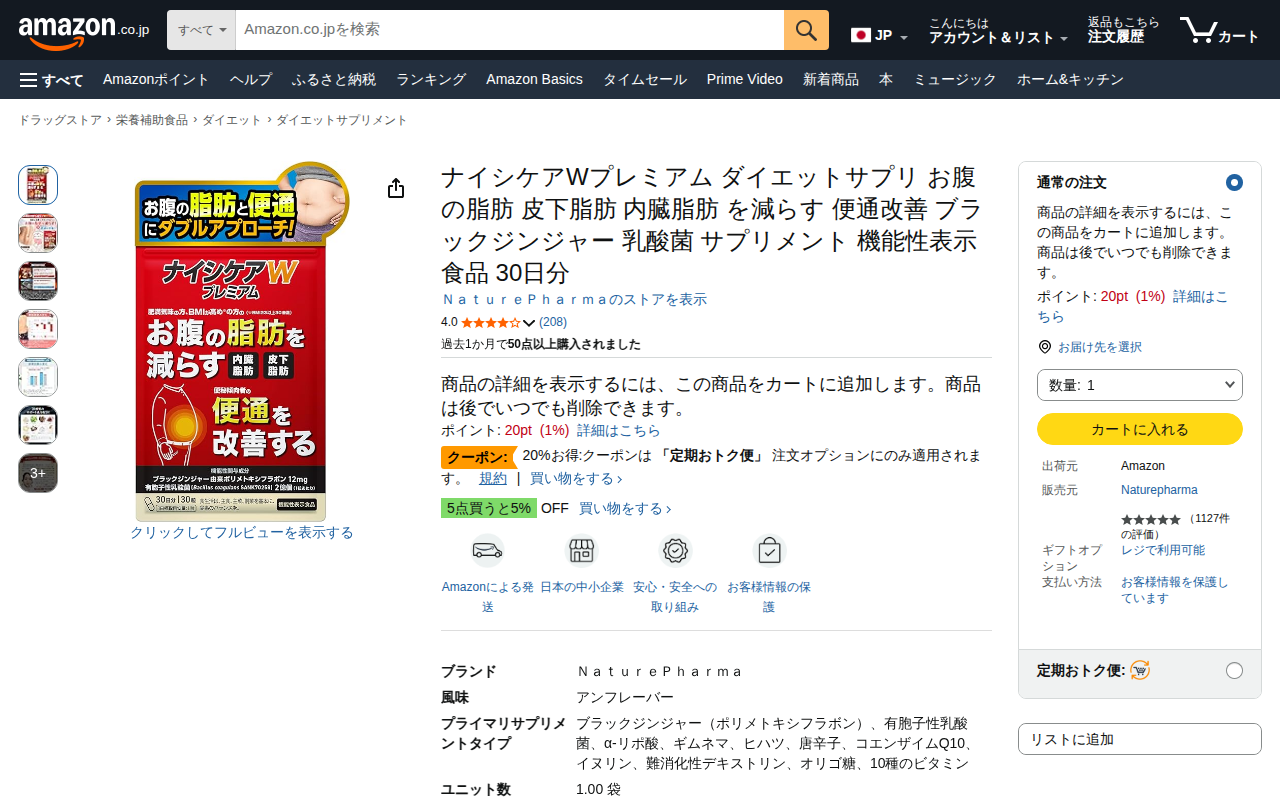Image resolution: width=1280 pixels, height=800 pixels.
Task: Click the ドラッグストア breadcrumb
Action: click(x=60, y=120)
